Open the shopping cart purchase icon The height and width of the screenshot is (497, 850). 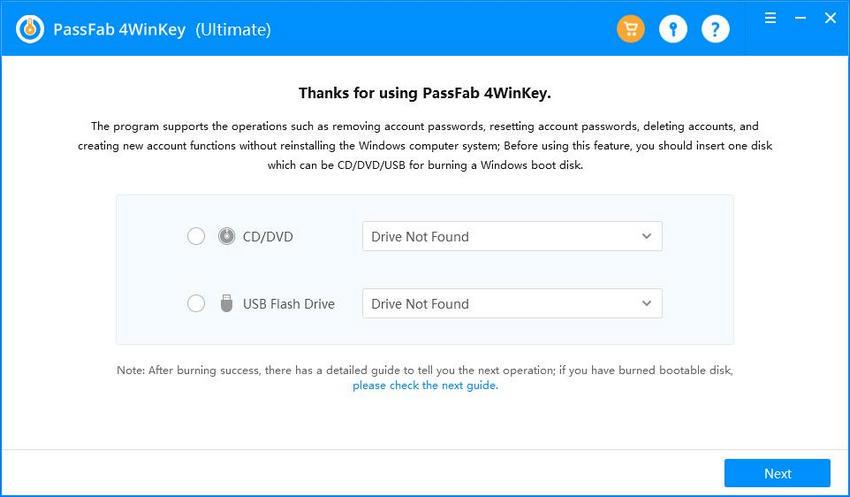[630, 29]
